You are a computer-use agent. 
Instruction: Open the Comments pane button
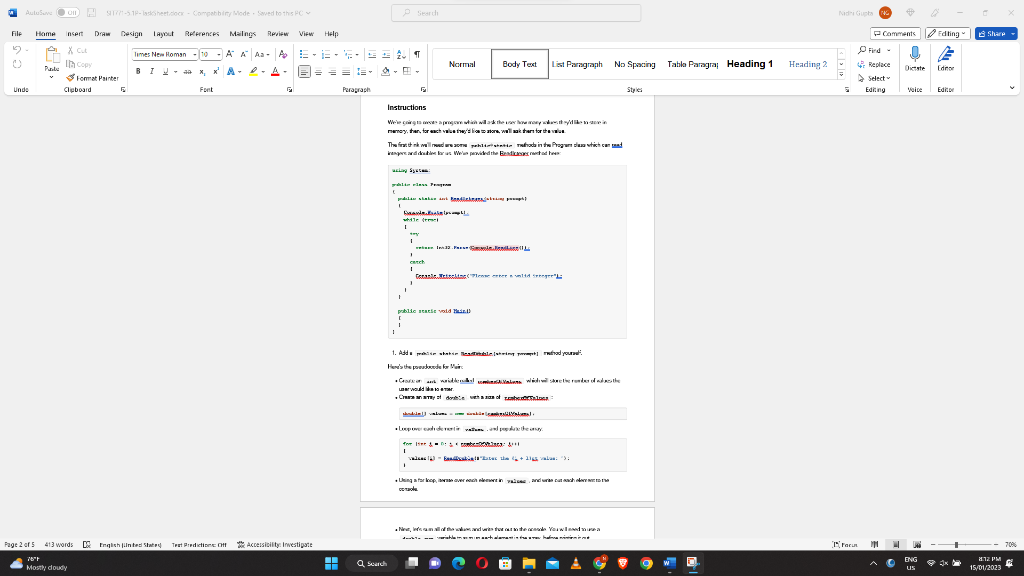pyautogui.click(x=895, y=33)
